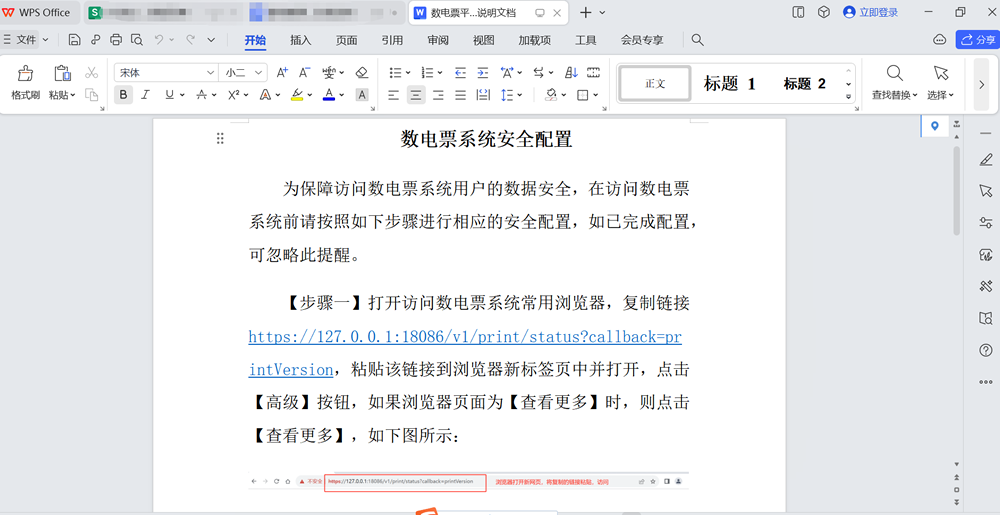Click the clear formatting eraser icon
The height and width of the screenshot is (515, 1000).
[362, 73]
